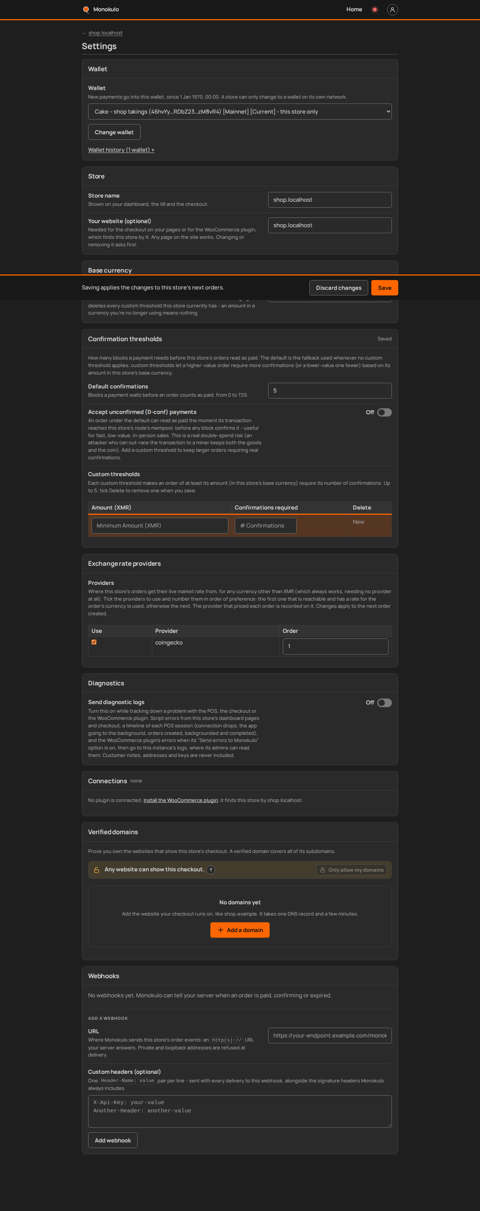Toggle Accept unconfirmed (0-conf) payments

[384, 412]
